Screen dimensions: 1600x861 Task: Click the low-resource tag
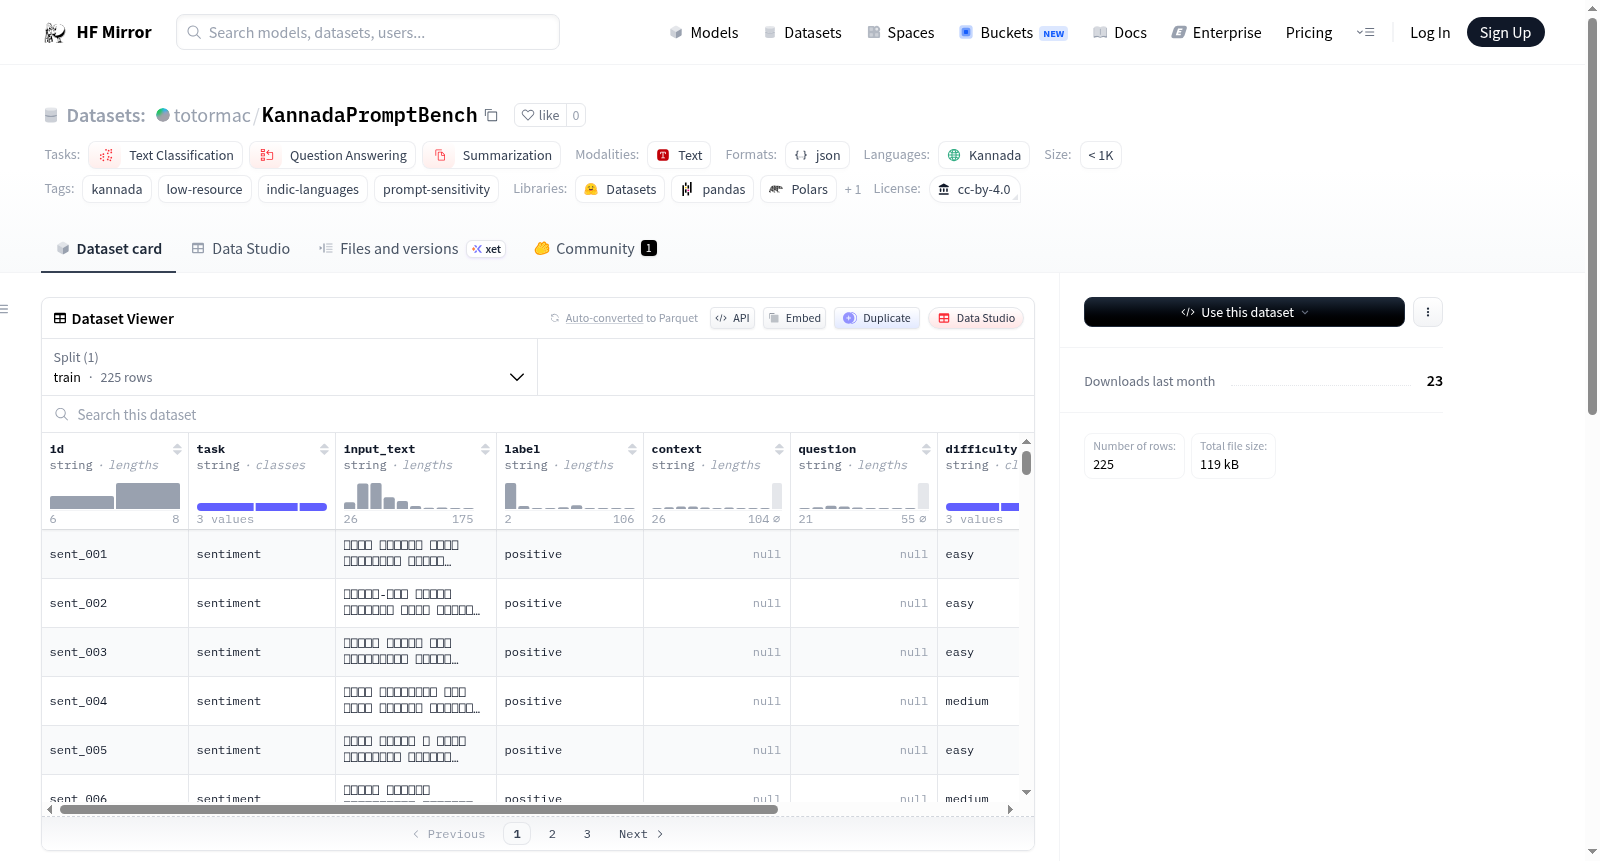(204, 189)
